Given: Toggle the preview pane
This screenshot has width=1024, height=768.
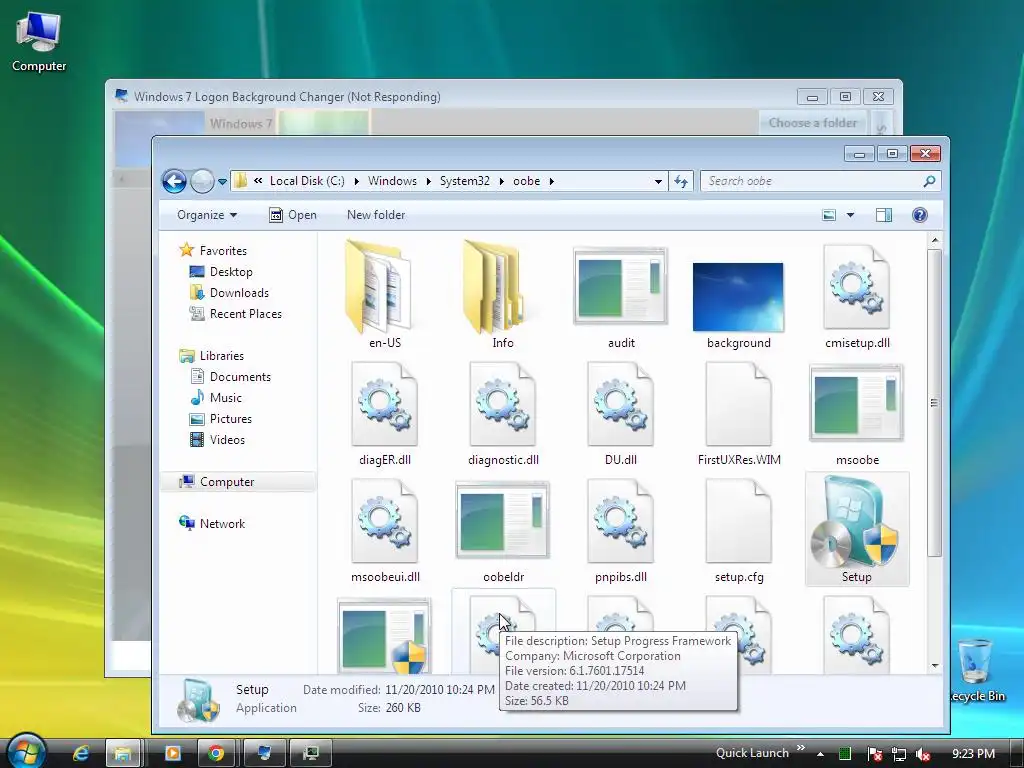Looking at the screenshot, I should [x=884, y=215].
